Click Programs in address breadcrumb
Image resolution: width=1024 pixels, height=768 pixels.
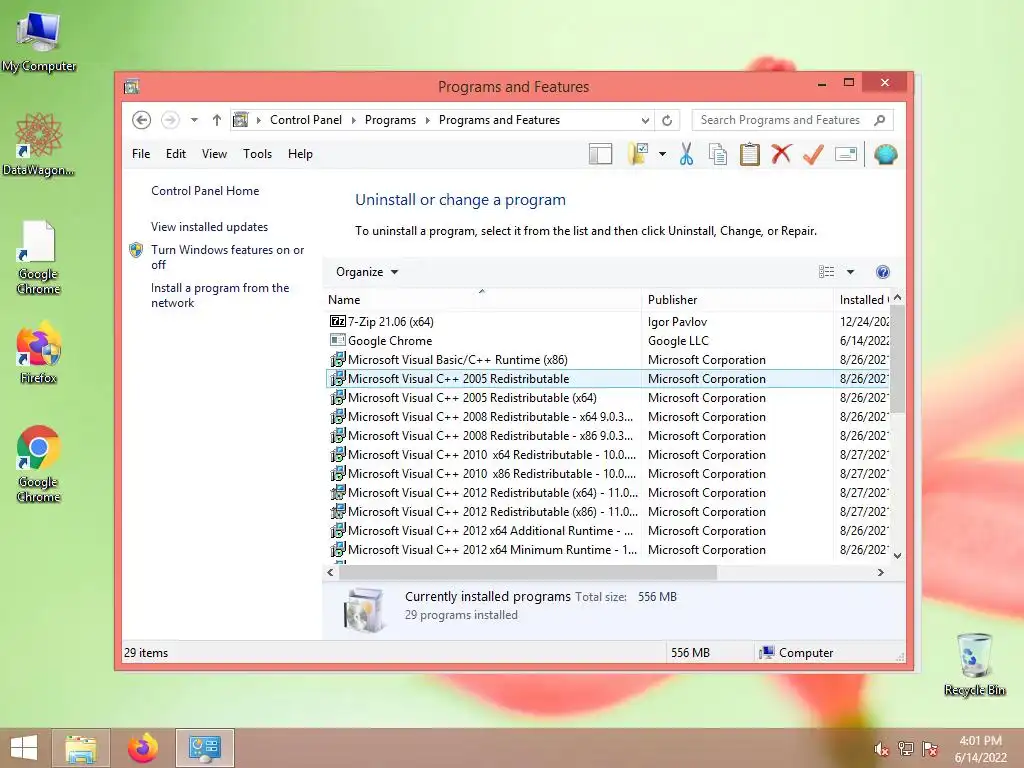pyautogui.click(x=391, y=120)
